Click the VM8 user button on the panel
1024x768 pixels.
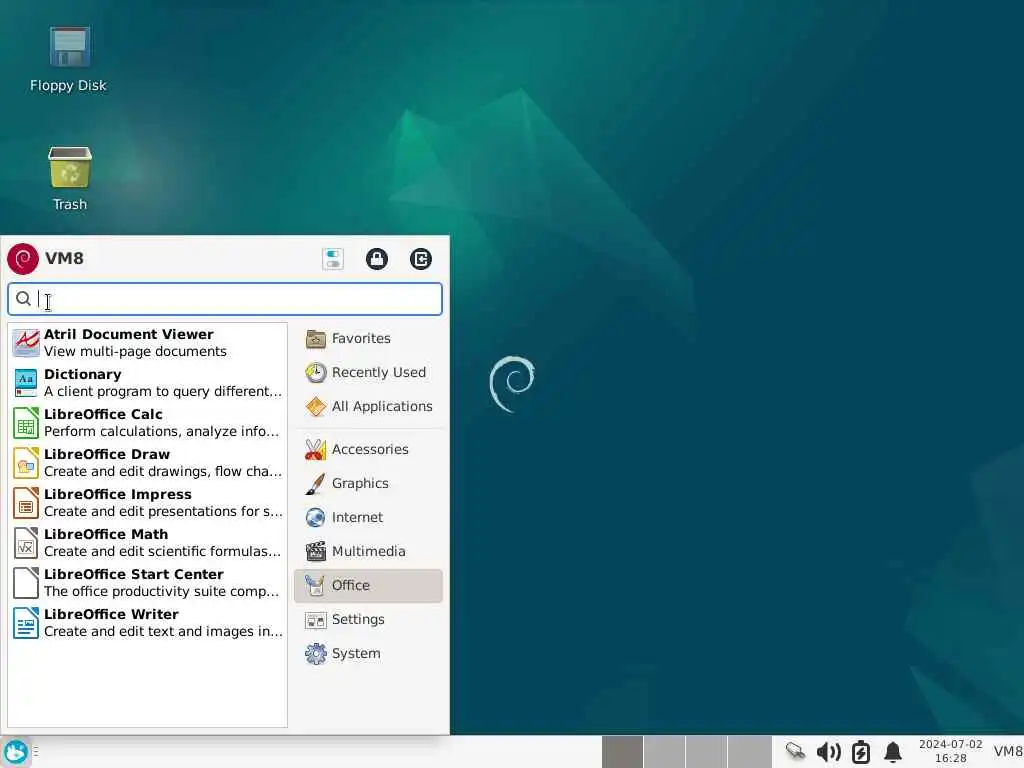(1008, 752)
